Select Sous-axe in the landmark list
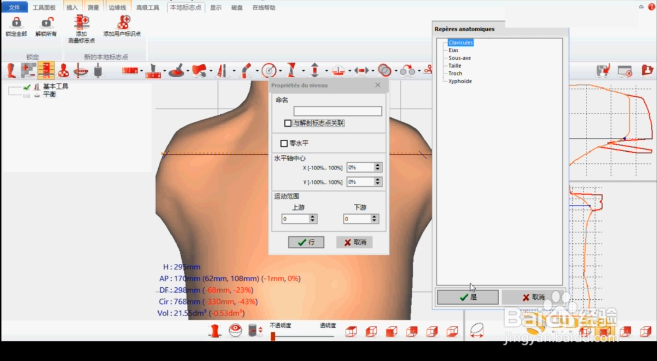This screenshot has width=657, height=361. pos(459,58)
